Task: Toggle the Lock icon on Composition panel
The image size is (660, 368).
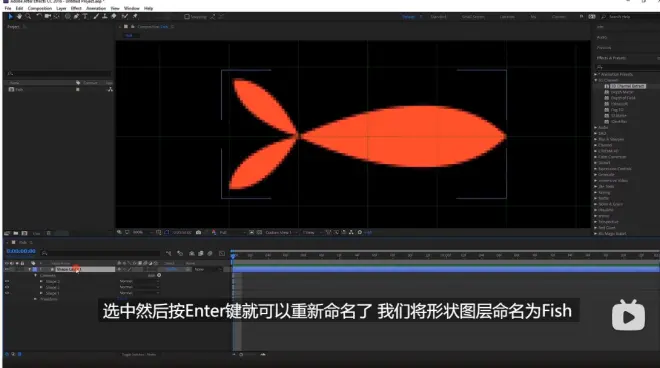Action: coord(133,27)
